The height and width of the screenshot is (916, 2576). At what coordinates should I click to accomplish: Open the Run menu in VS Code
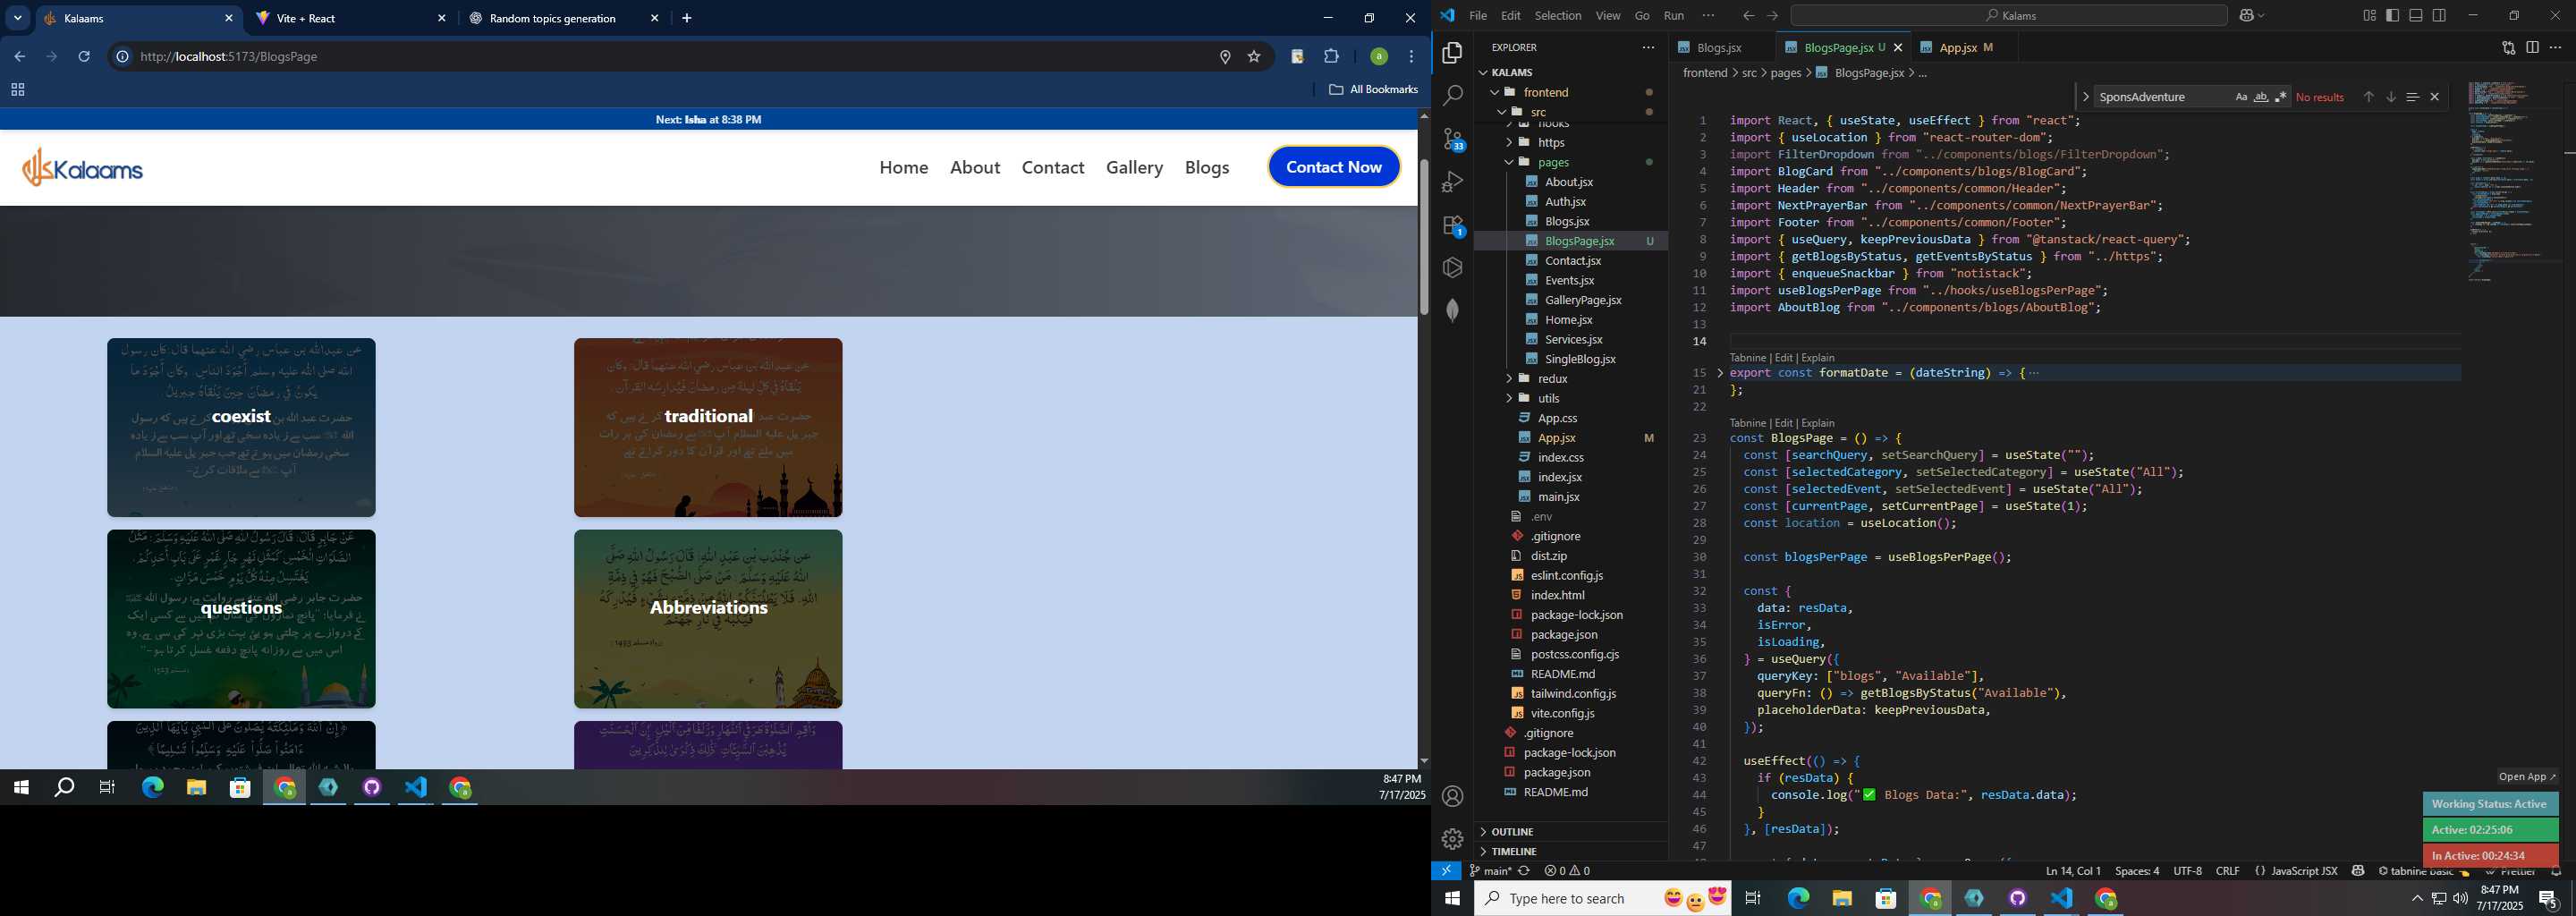pos(1673,15)
